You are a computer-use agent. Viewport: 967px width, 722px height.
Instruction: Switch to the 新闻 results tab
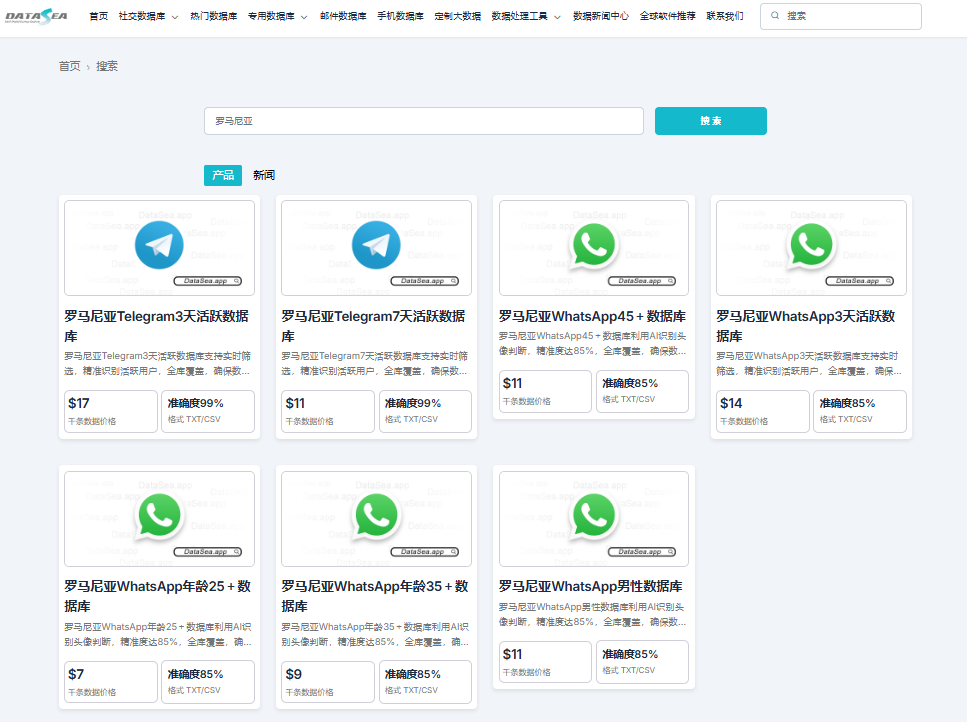click(x=264, y=175)
